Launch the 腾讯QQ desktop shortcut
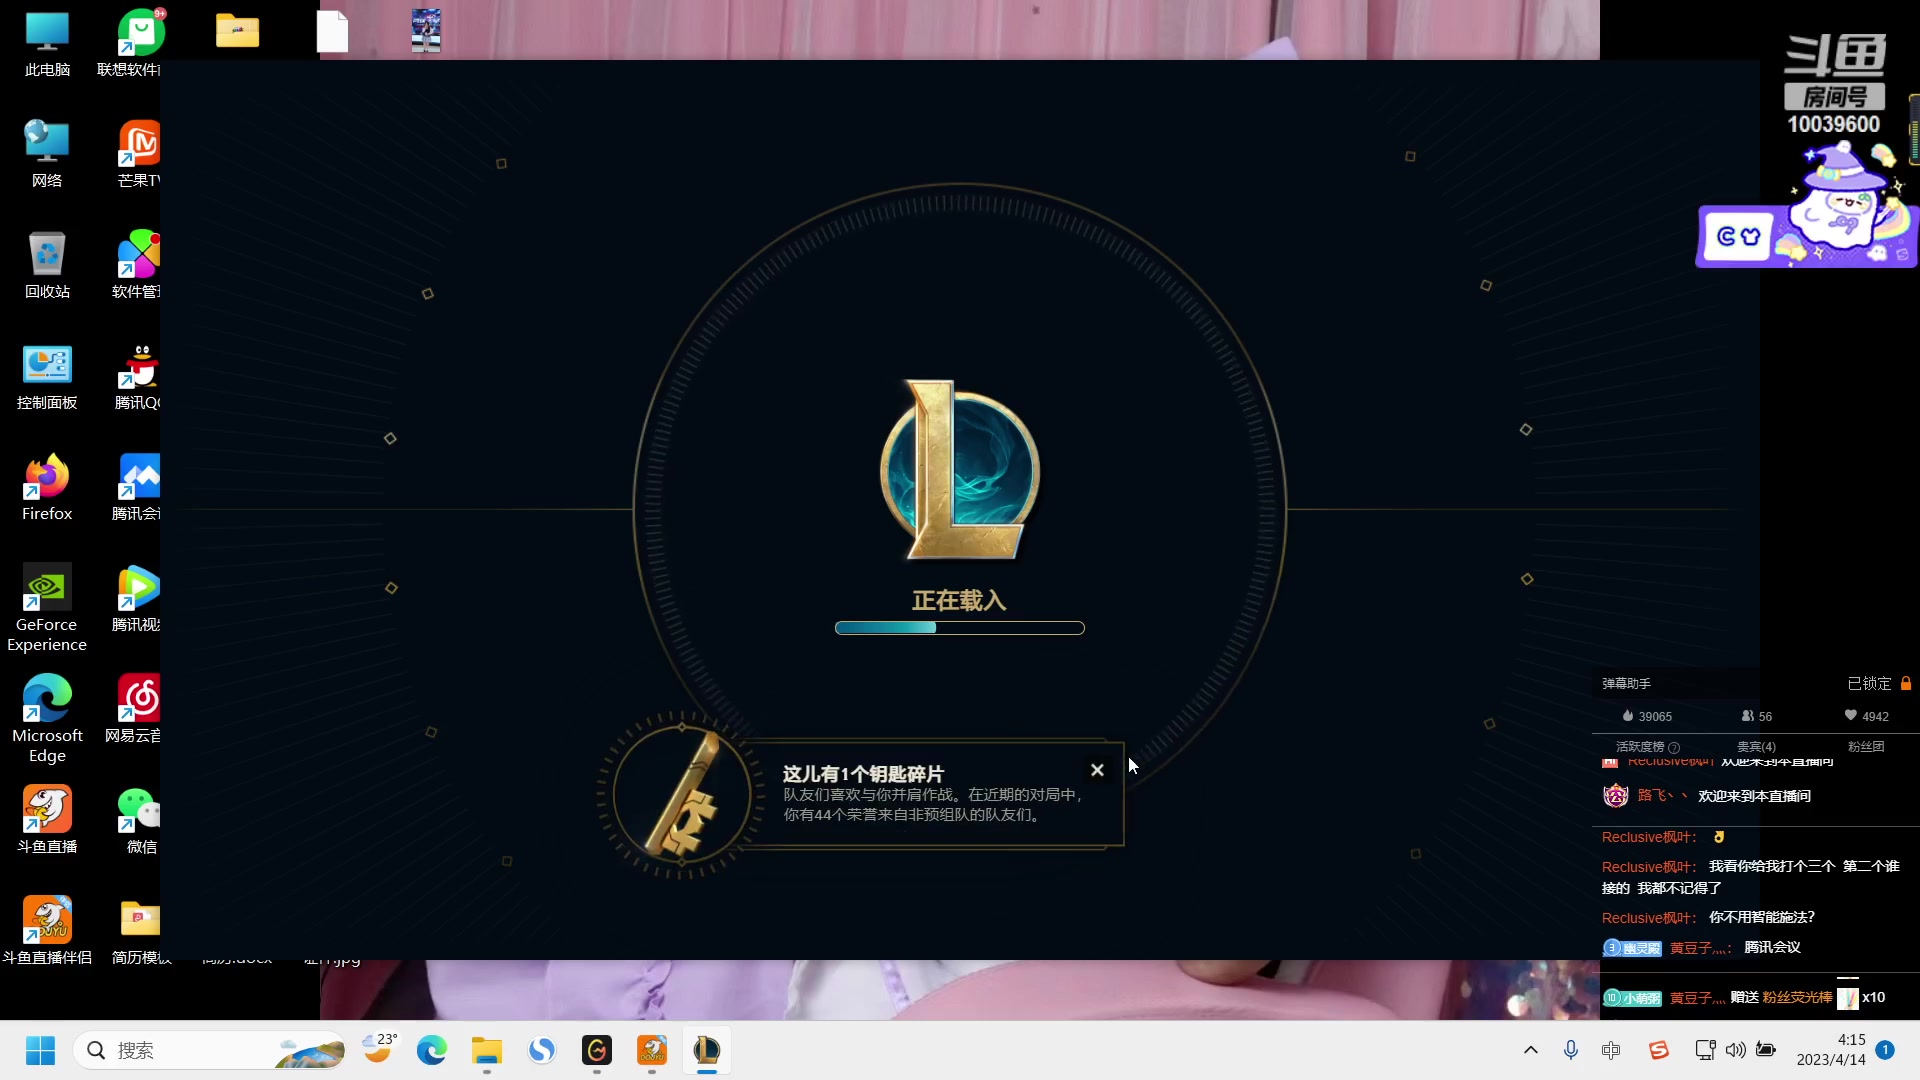Image resolution: width=1920 pixels, height=1080 pixels. pos(137,377)
